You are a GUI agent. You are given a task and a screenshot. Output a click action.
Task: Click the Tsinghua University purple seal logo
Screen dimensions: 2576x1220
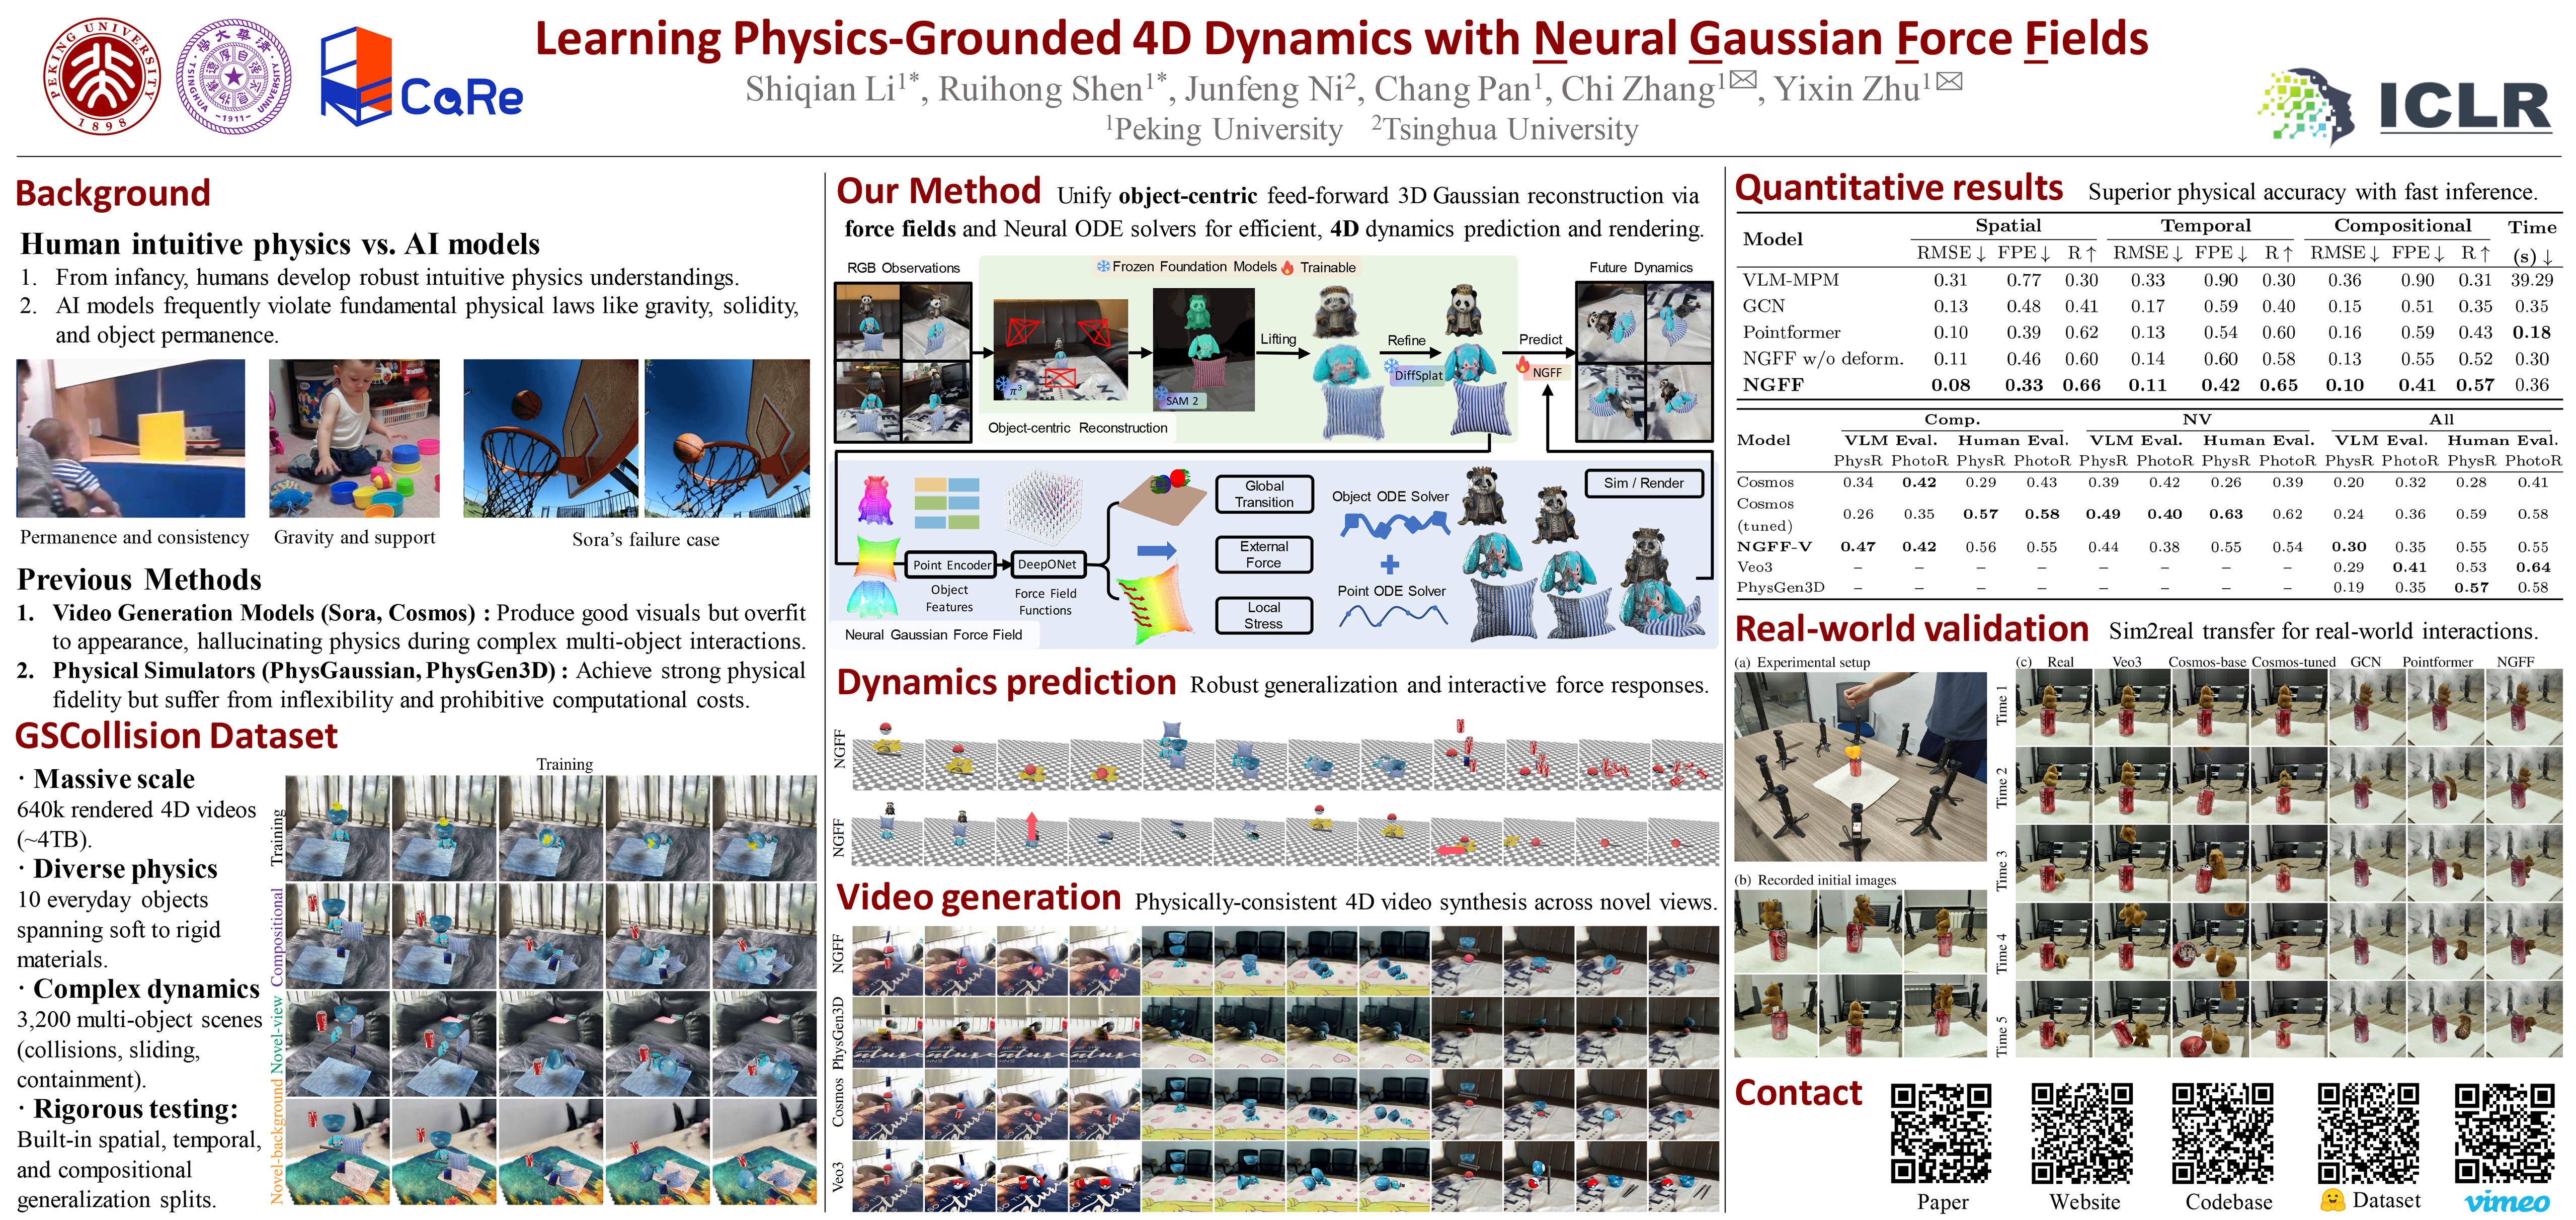click(234, 77)
